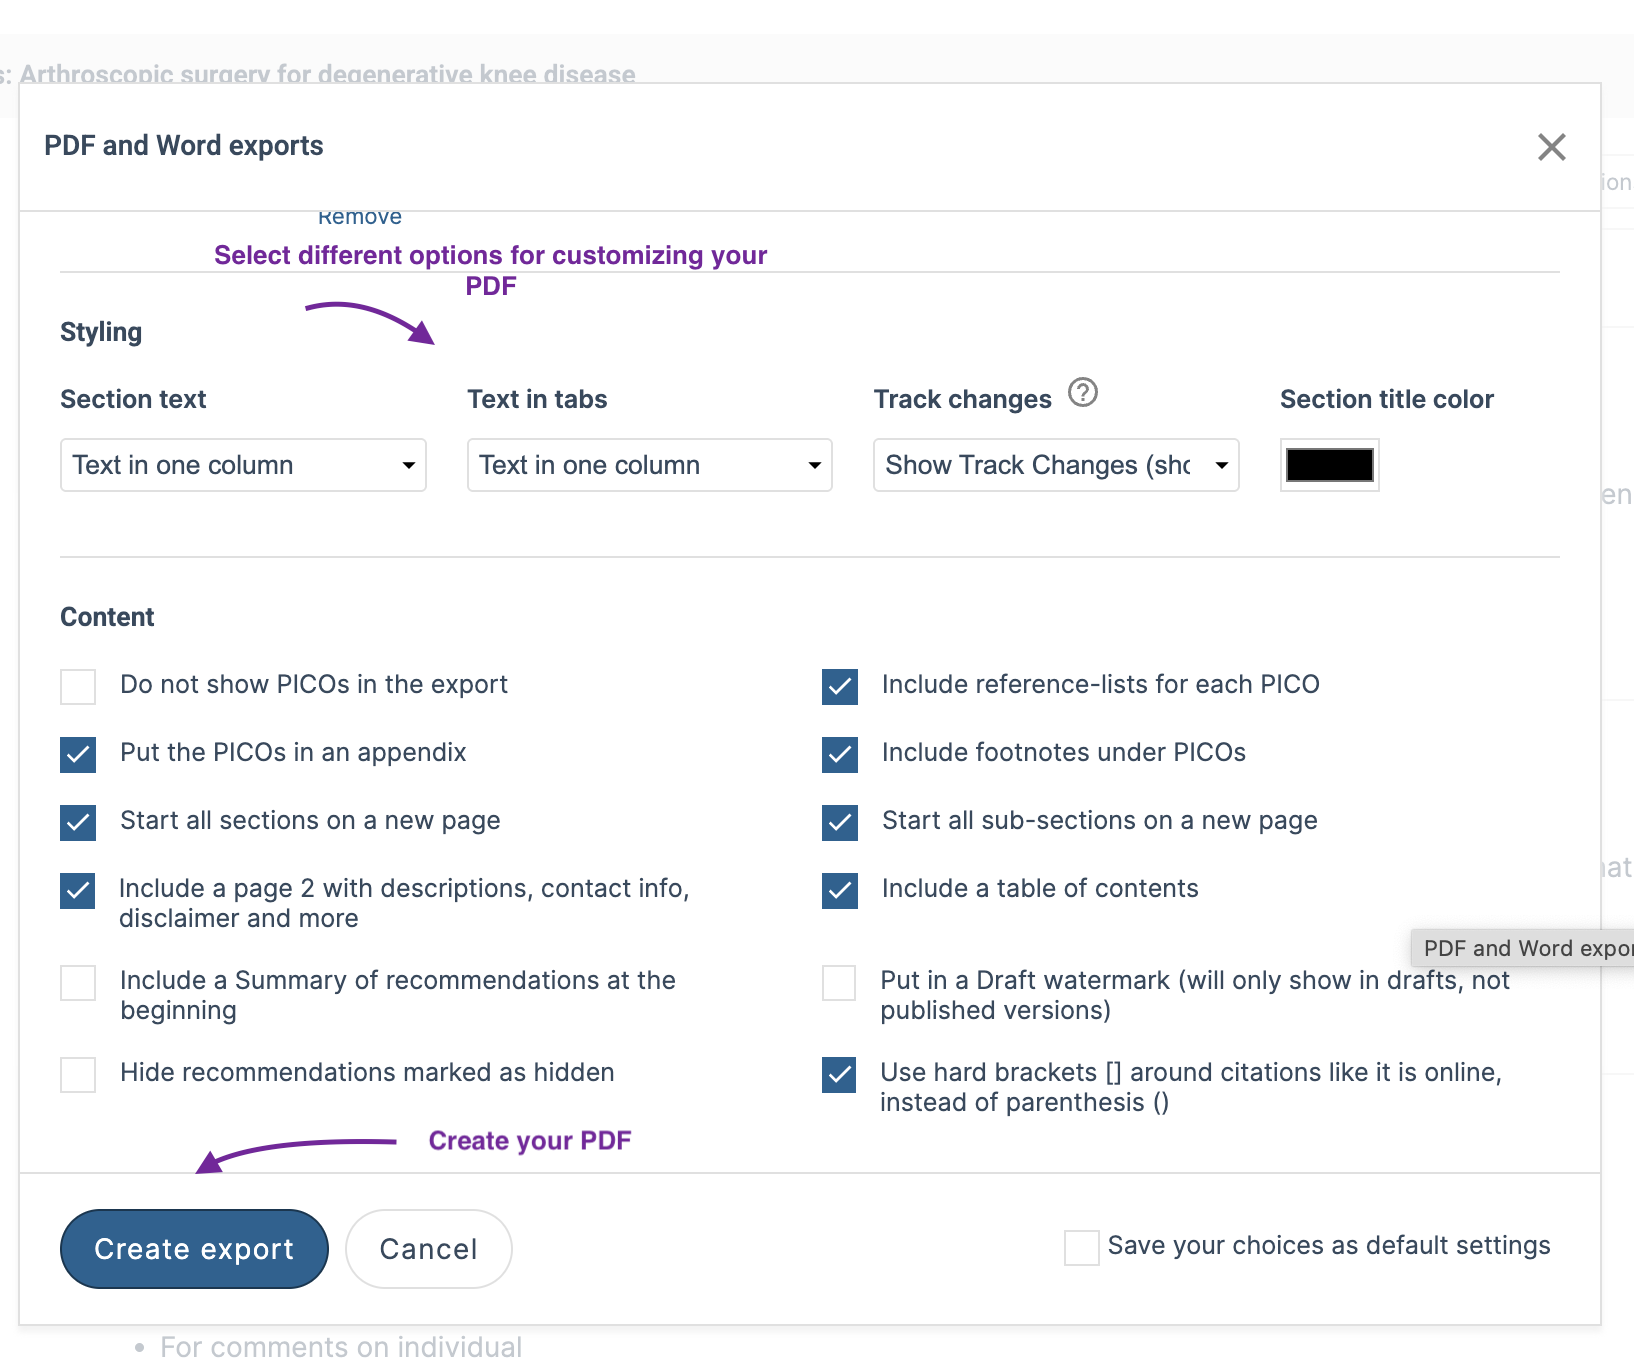Close the PDF and Word exports dialog

coord(1551,147)
